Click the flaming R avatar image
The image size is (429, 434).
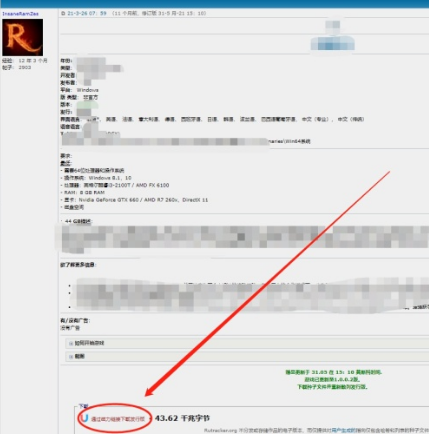coord(23,37)
